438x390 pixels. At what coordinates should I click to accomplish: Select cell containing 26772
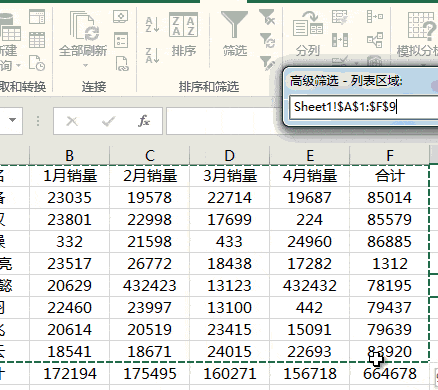coord(149,264)
